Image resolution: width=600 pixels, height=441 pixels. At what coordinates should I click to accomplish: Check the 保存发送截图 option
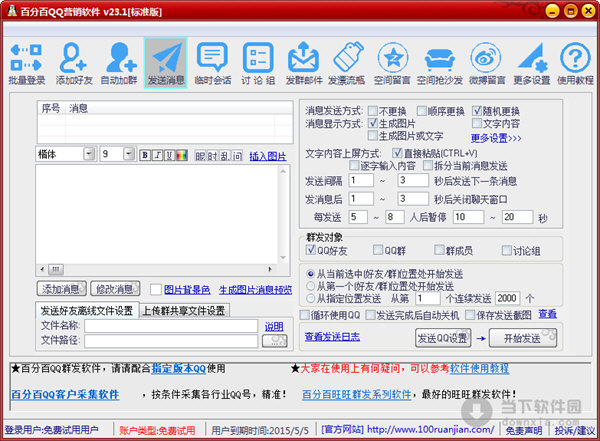pos(470,315)
